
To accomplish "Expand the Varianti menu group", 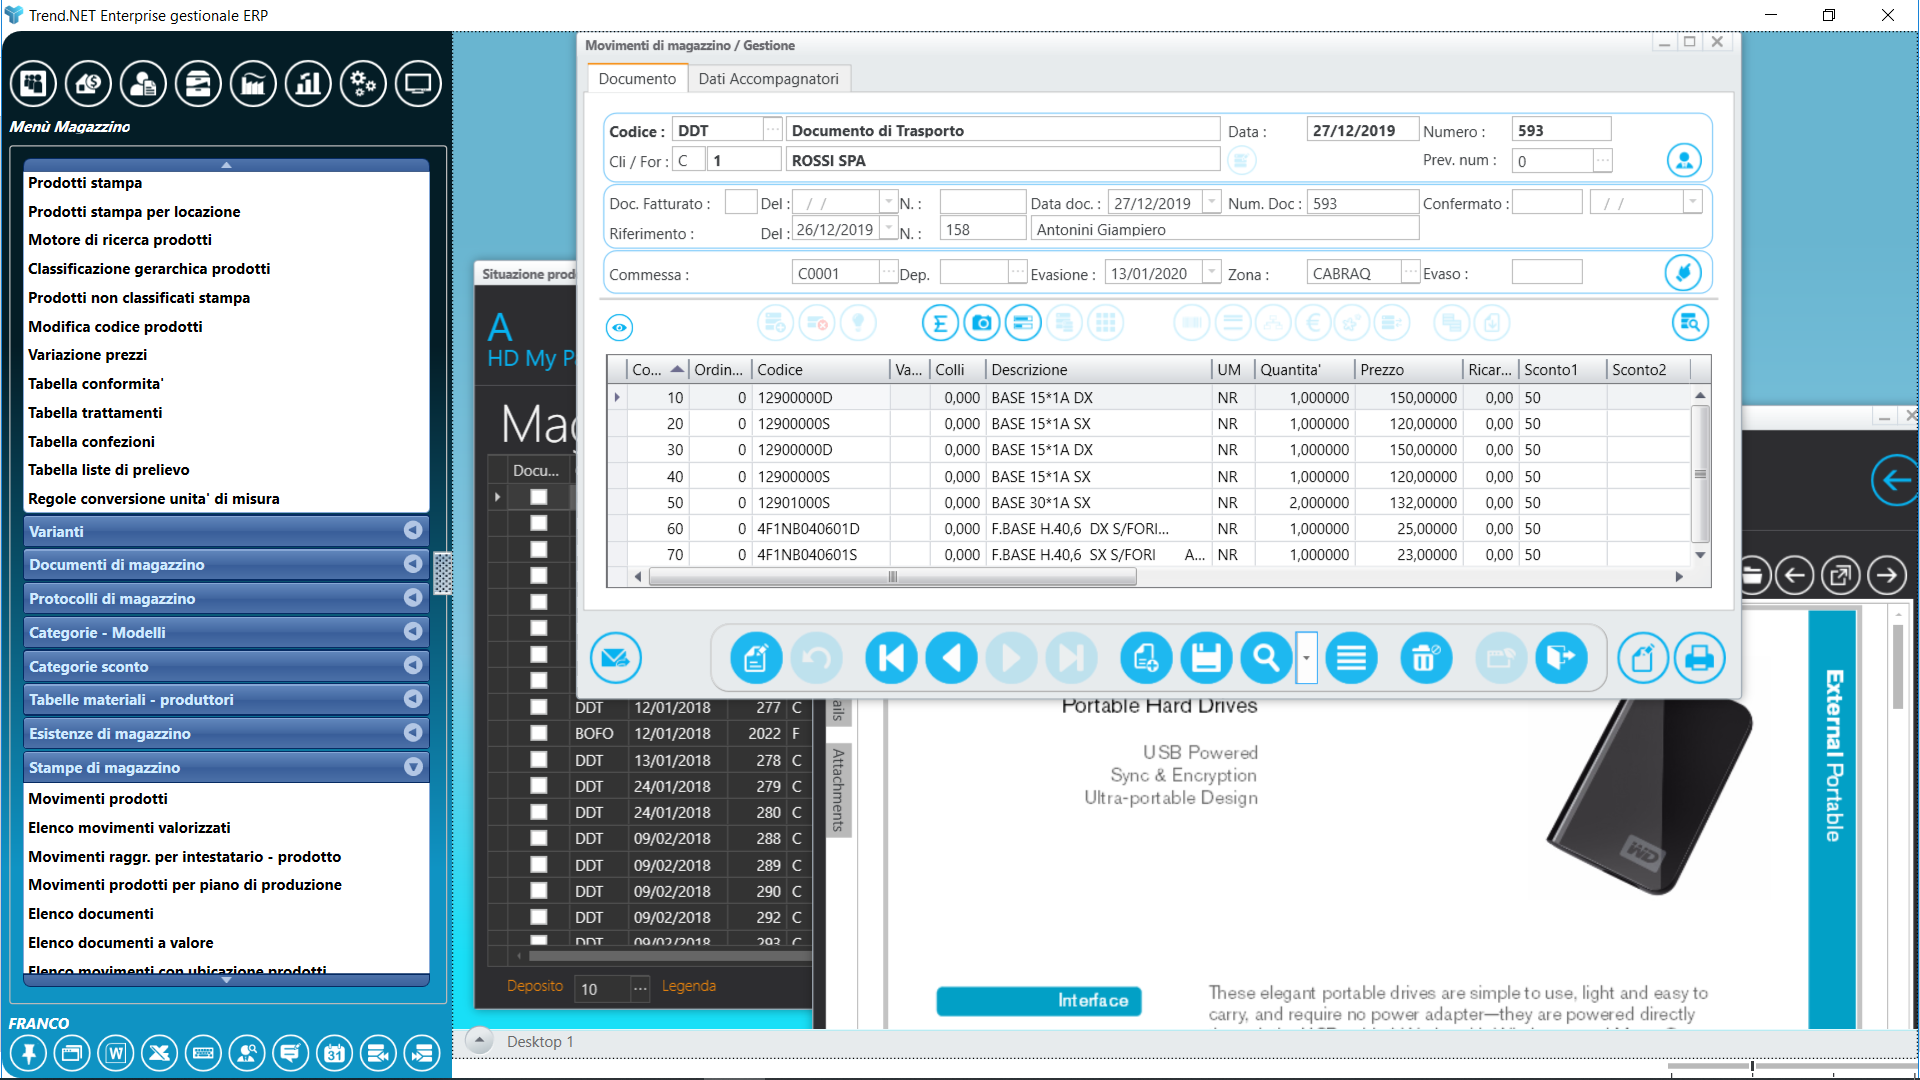I will [413, 531].
